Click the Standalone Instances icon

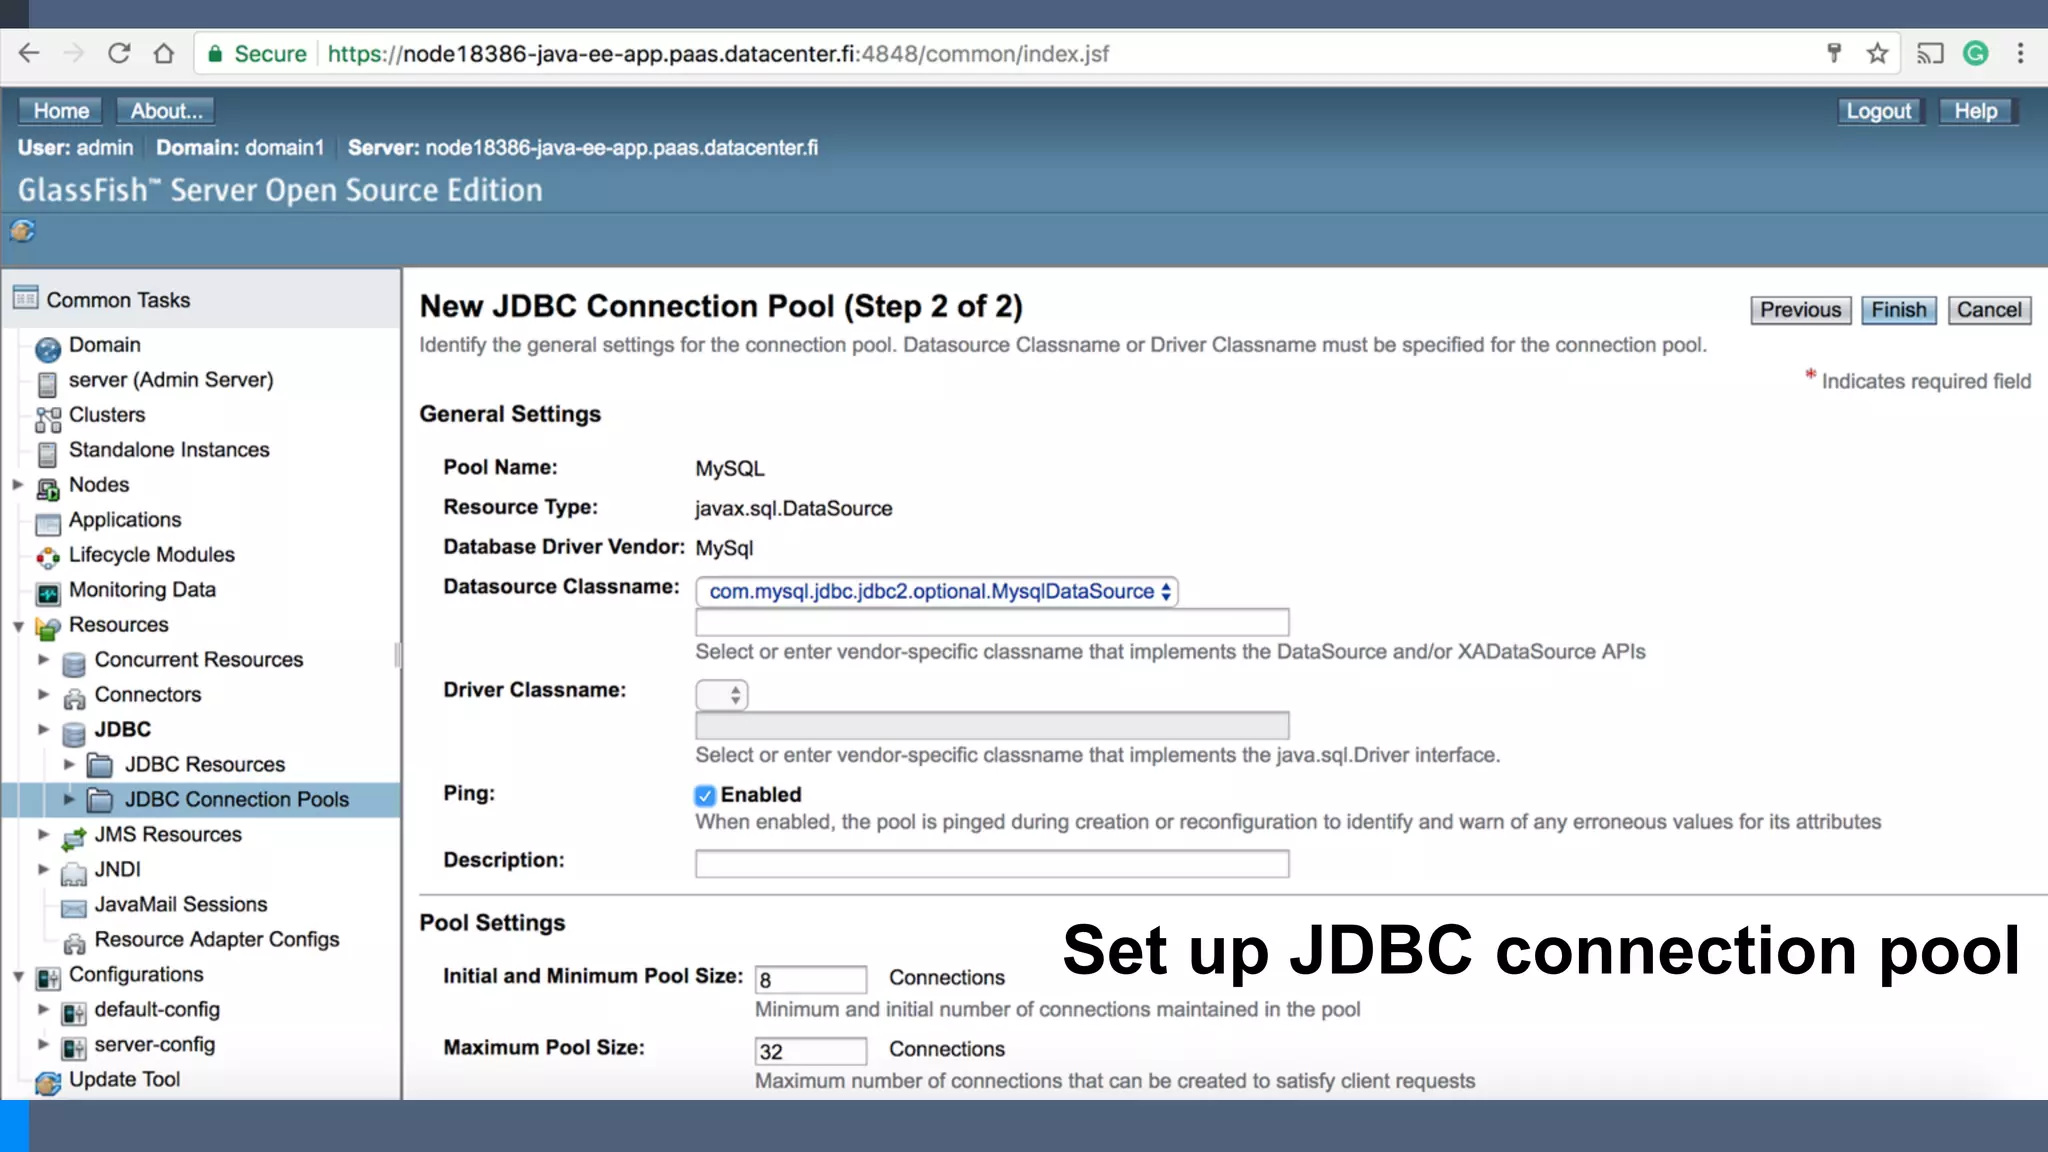click(47, 454)
